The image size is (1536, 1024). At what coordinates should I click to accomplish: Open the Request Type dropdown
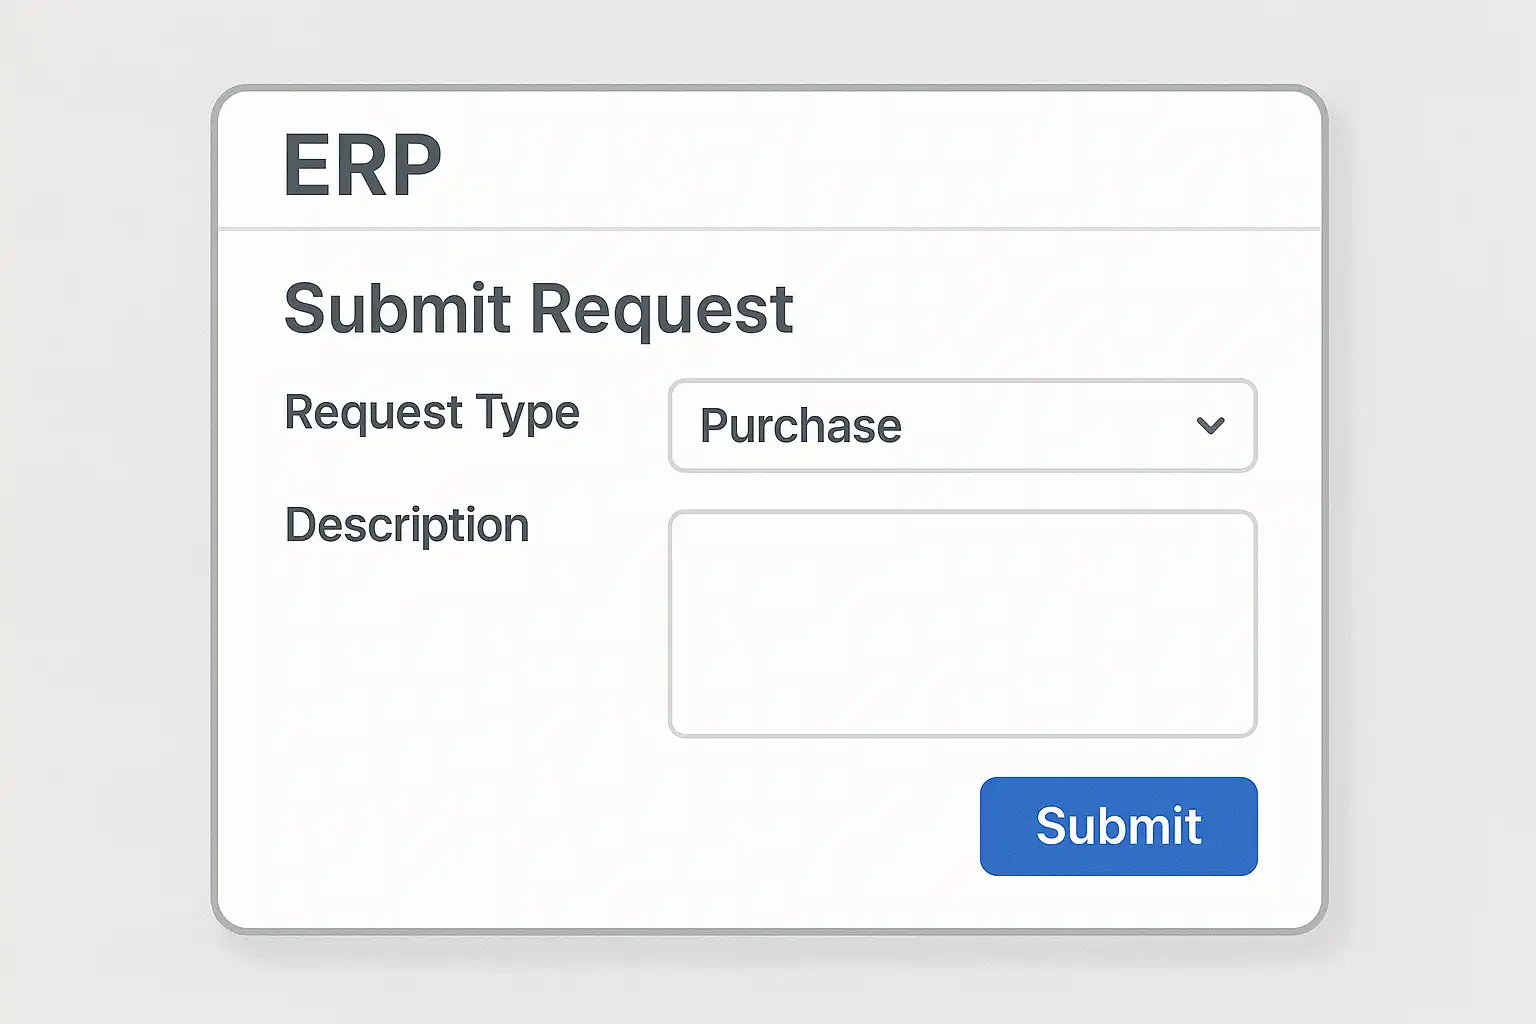coord(962,426)
